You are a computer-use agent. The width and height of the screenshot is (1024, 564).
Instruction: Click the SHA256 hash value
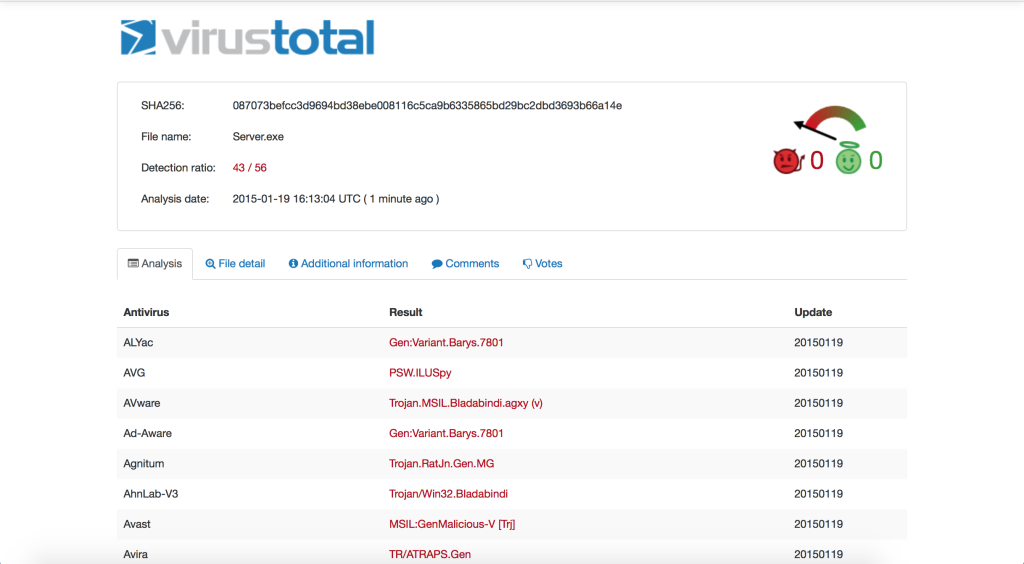pyautogui.click(x=427, y=105)
